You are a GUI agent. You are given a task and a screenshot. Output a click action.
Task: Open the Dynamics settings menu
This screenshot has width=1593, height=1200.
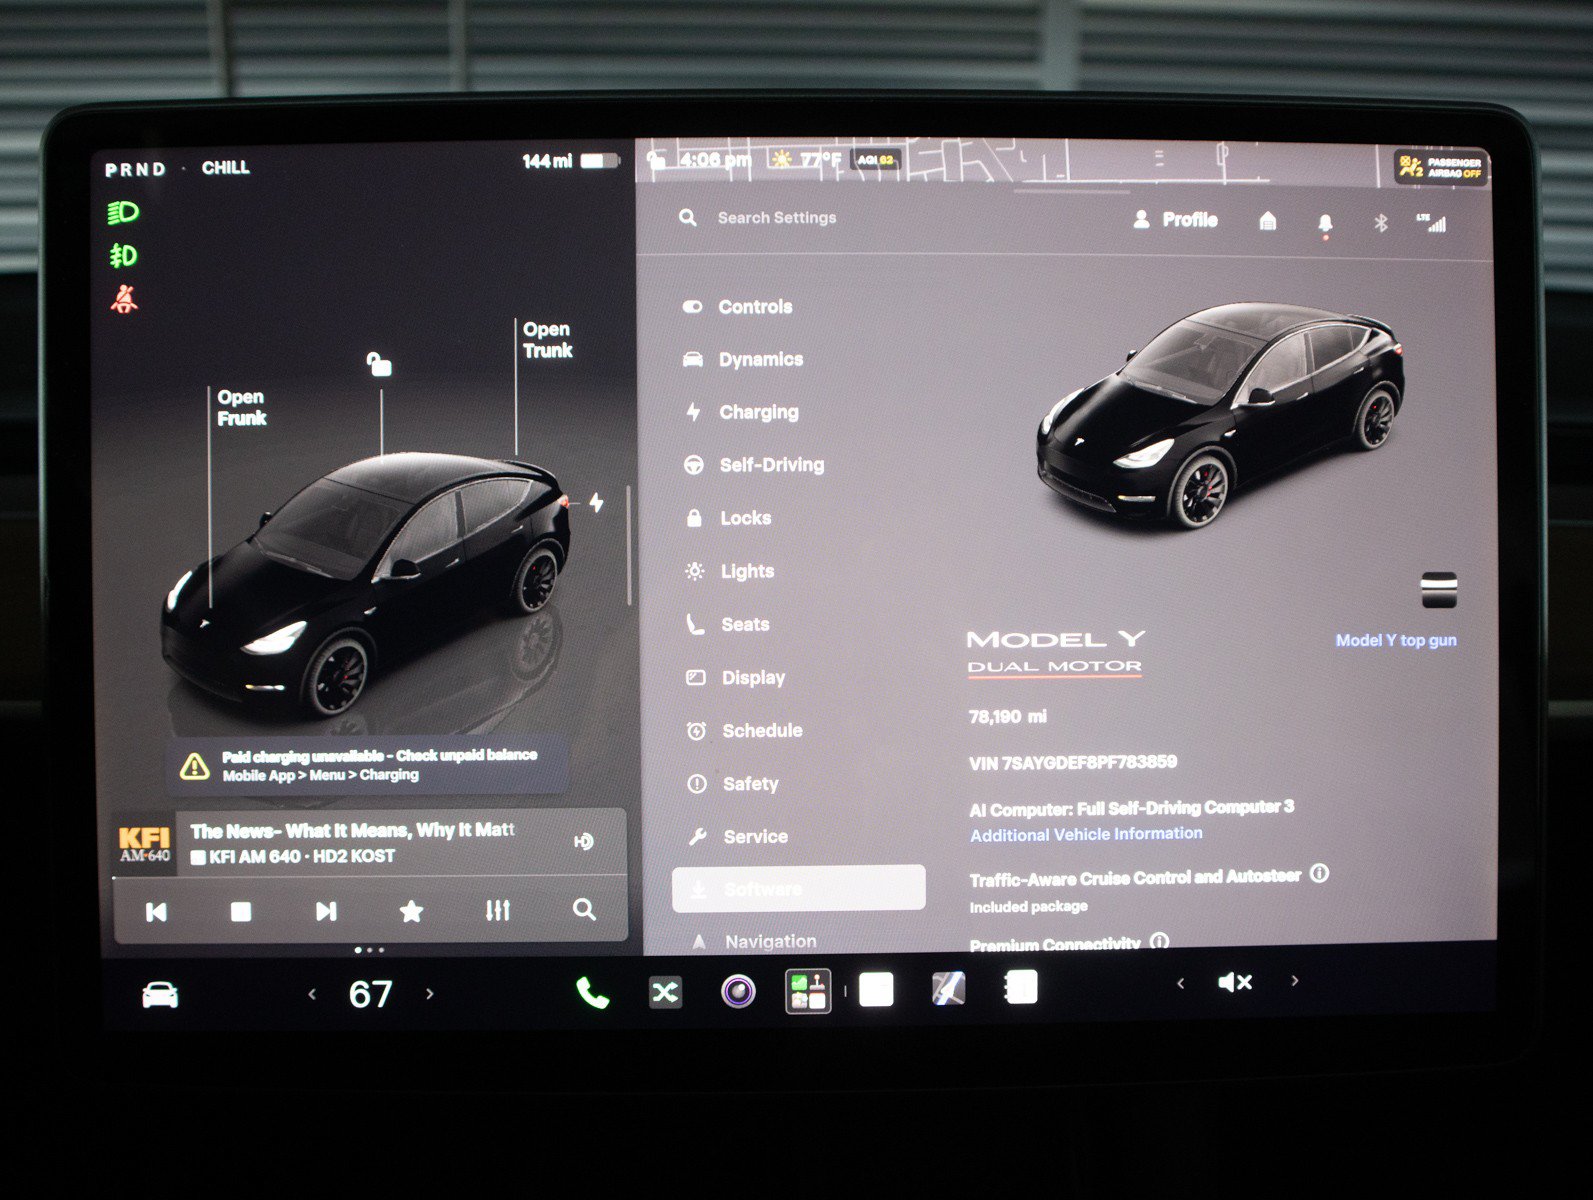(743, 359)
